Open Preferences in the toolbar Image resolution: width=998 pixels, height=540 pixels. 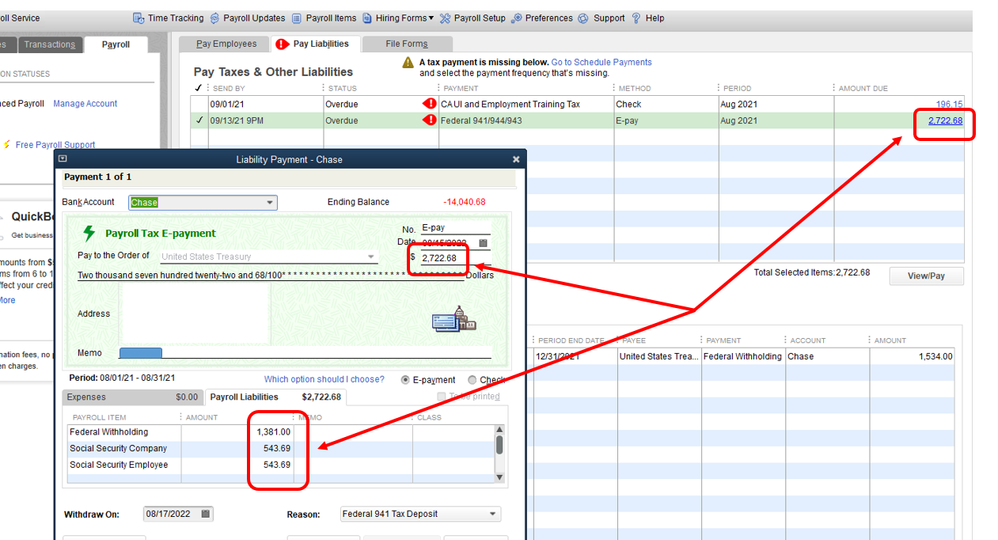542,18
